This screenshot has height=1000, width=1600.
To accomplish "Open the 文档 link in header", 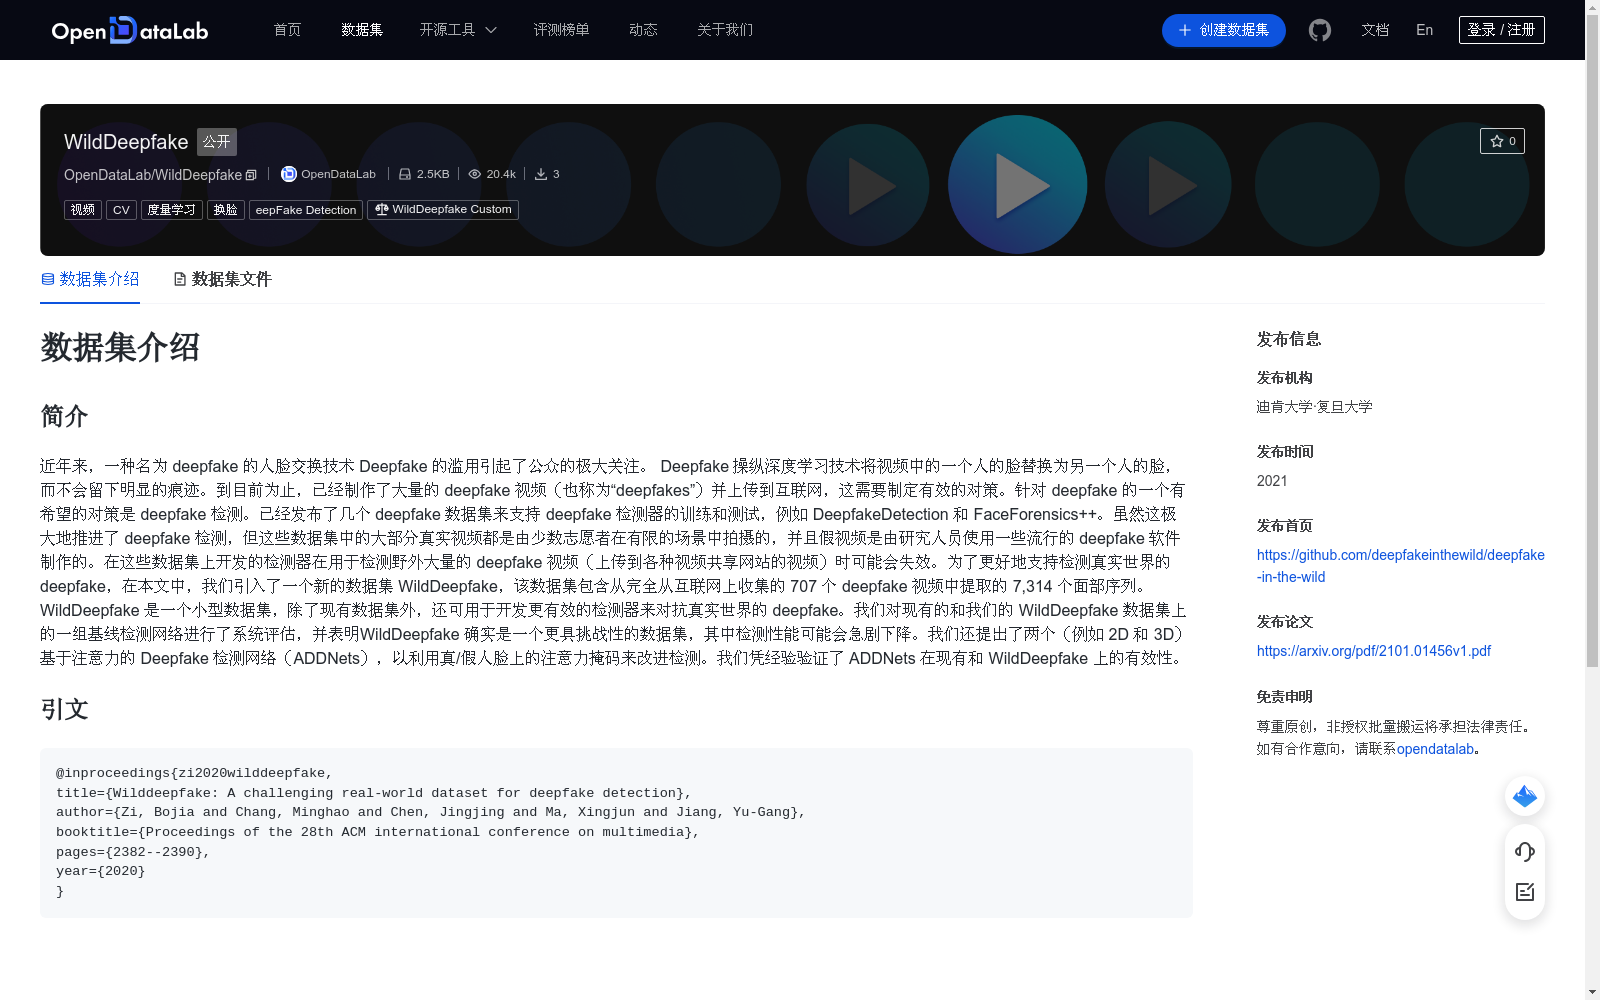I will (1375, 30).
